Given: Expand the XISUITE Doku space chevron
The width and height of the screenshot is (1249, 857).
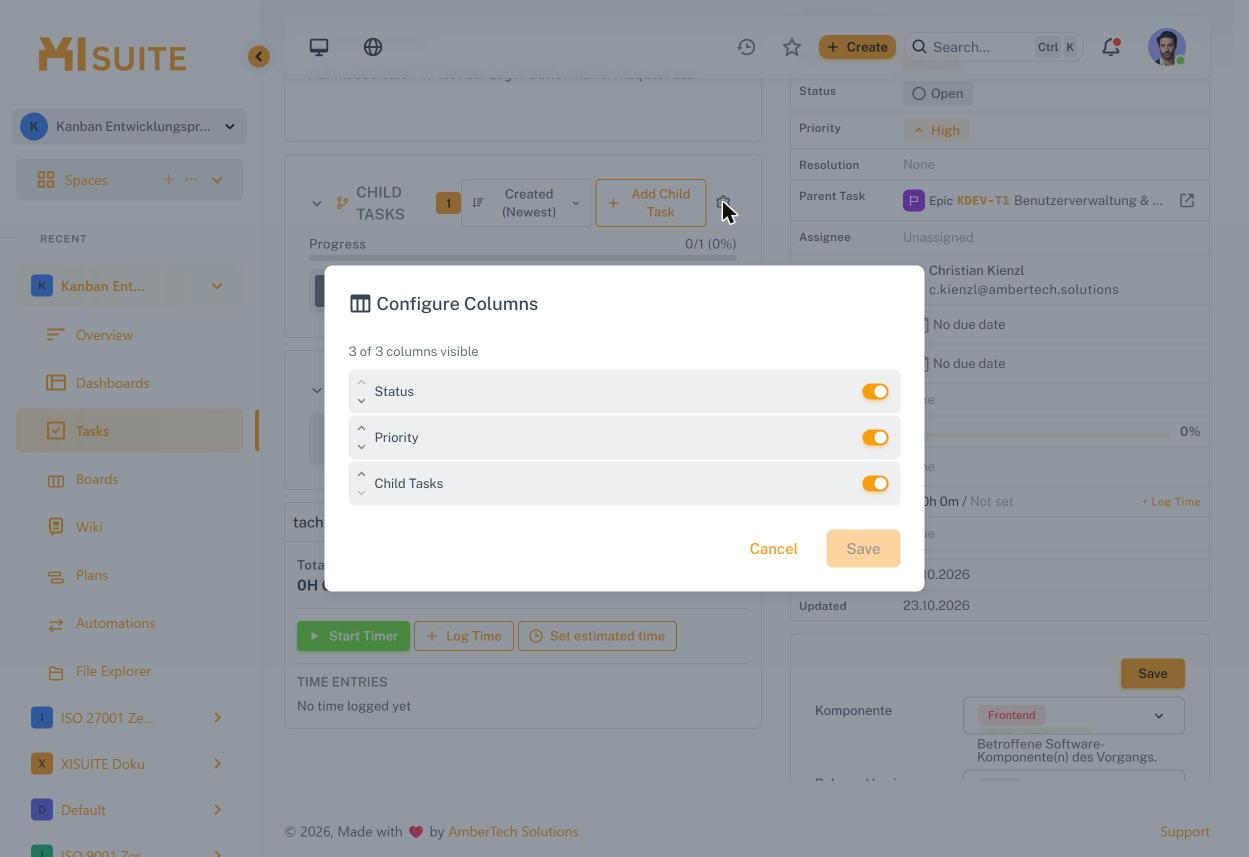Looking at the screenshot, I should click(217, 764).
